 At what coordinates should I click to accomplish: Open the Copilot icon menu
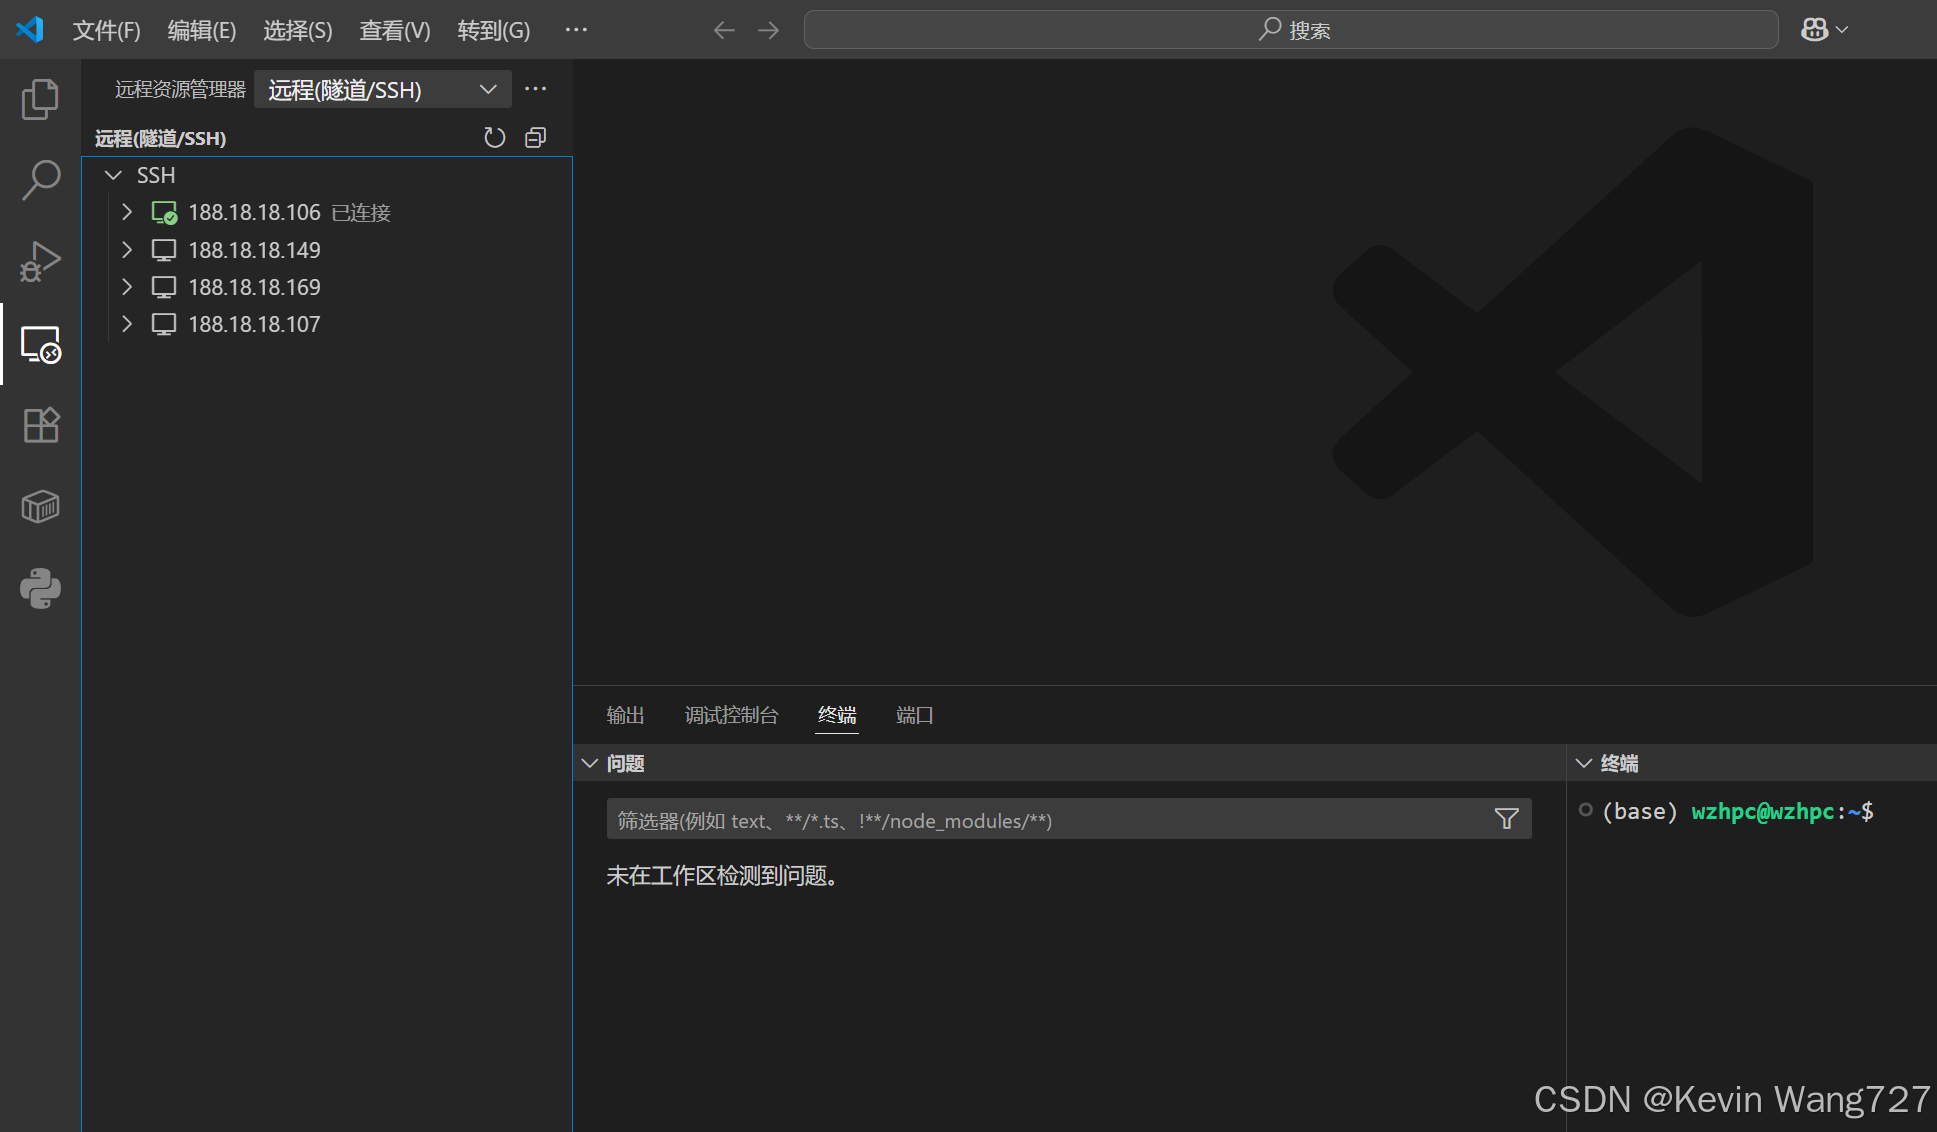pyautogui.click(x=1824, y=30)
